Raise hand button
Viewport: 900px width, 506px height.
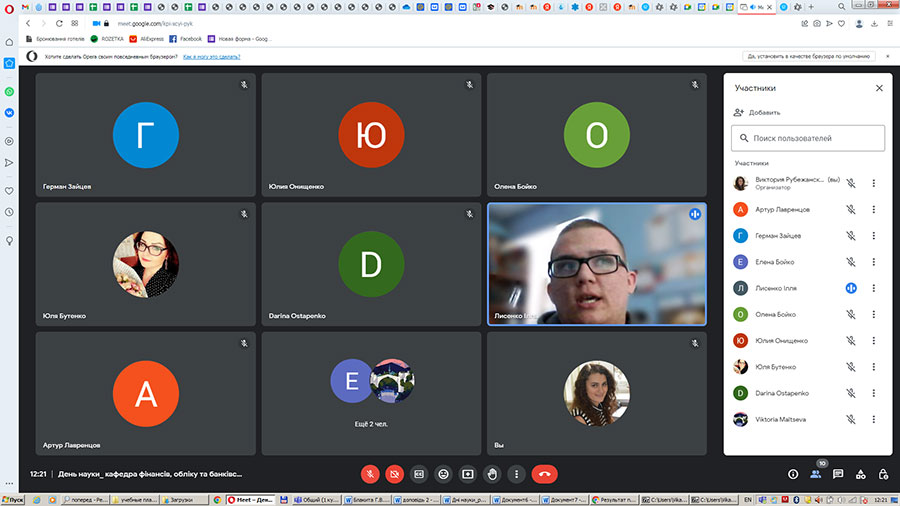click(492, 474)
